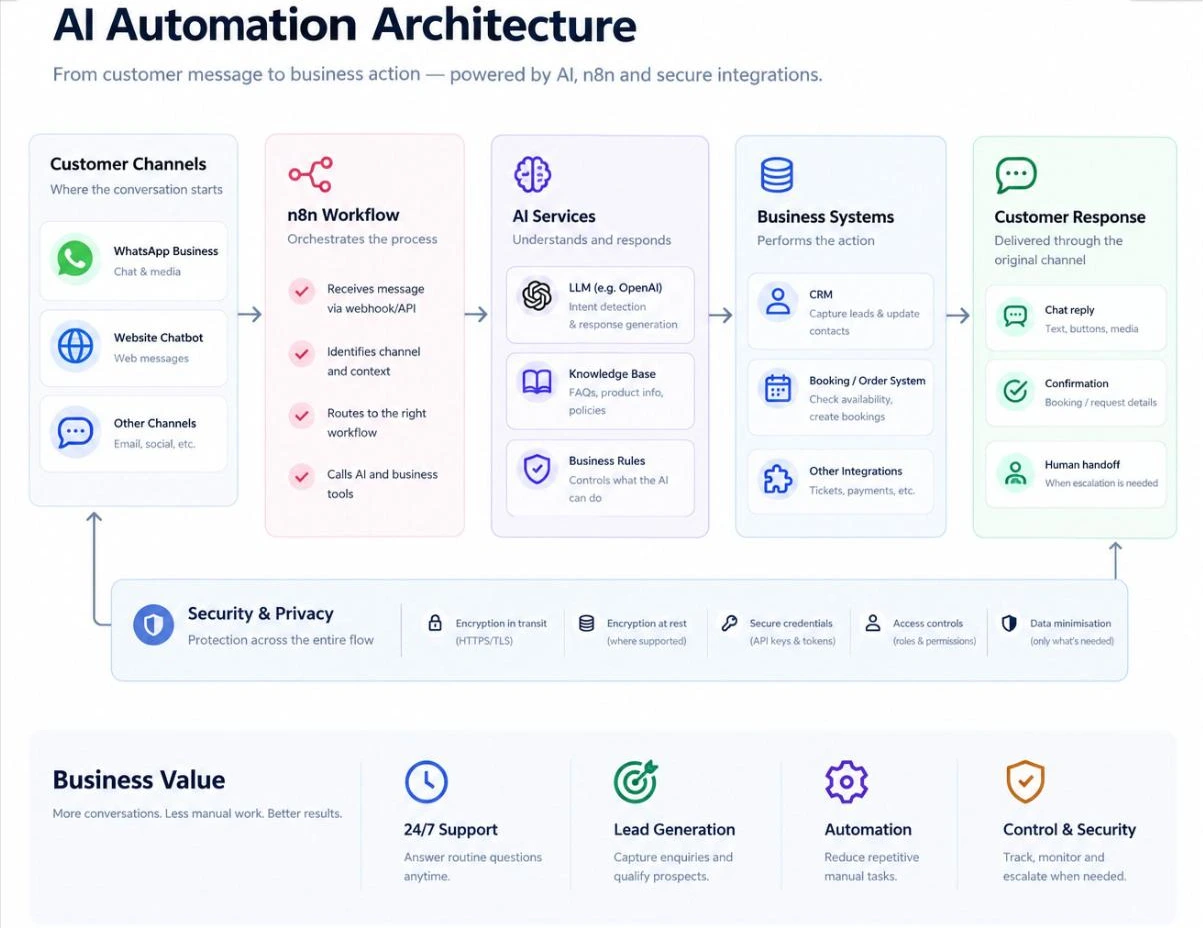Click the checkmark beside Calls AI and business tools
This screenshot has height=928, width=1203.
click(x=301, y=477)
